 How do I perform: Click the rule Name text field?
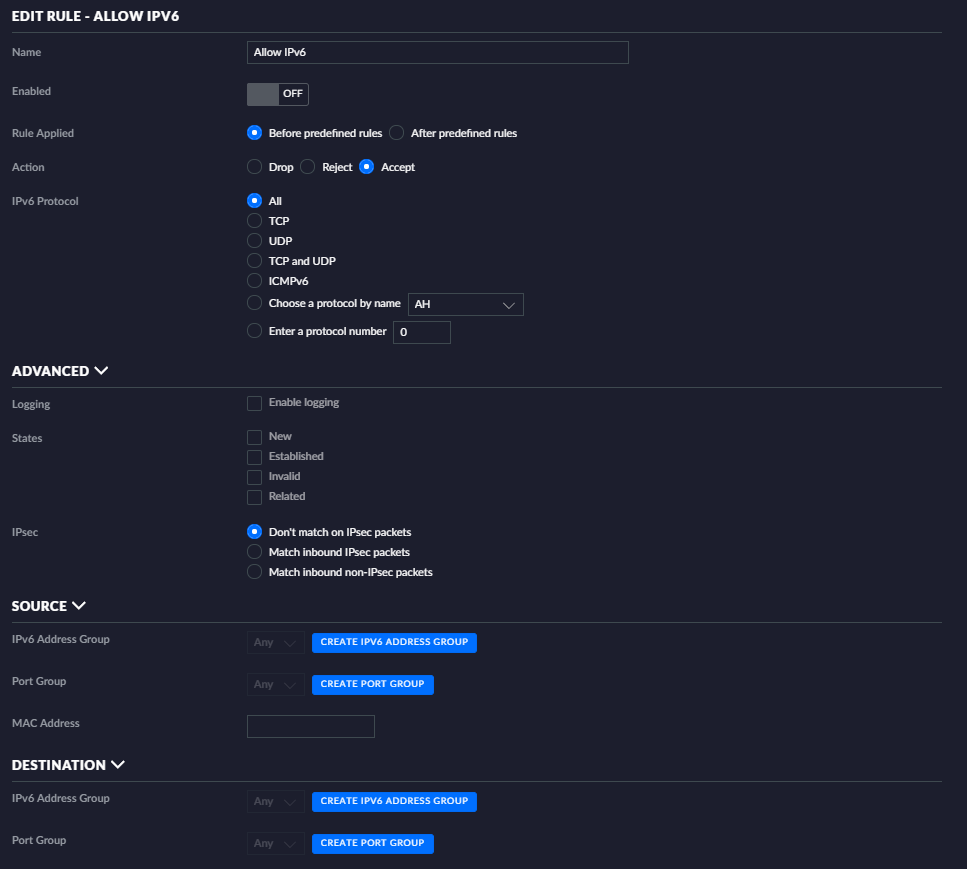click(x=437, y=52)
